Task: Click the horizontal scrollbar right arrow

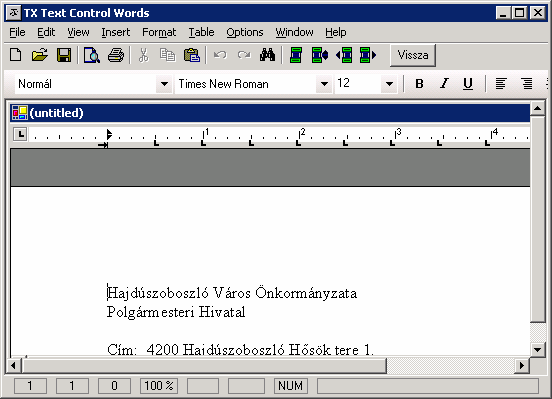Action: pos(522,366)
